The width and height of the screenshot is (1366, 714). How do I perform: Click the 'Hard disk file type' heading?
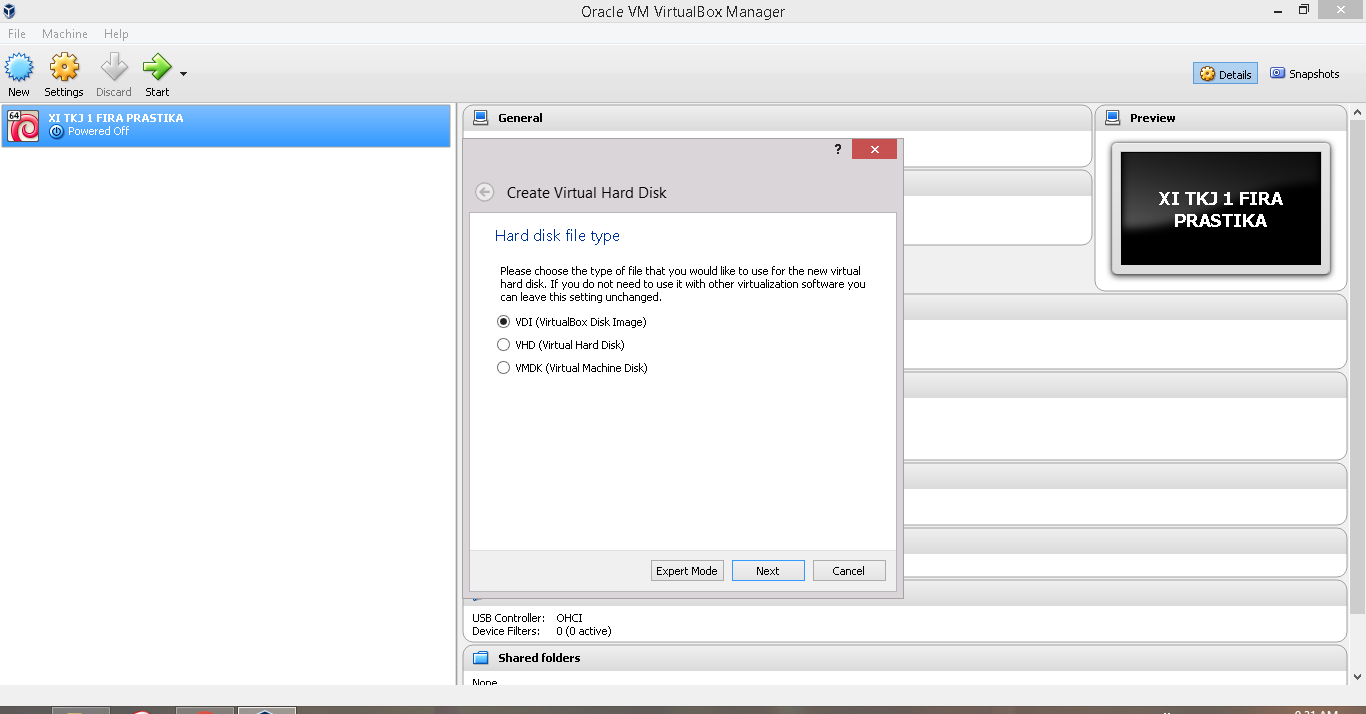pos(557,236)
